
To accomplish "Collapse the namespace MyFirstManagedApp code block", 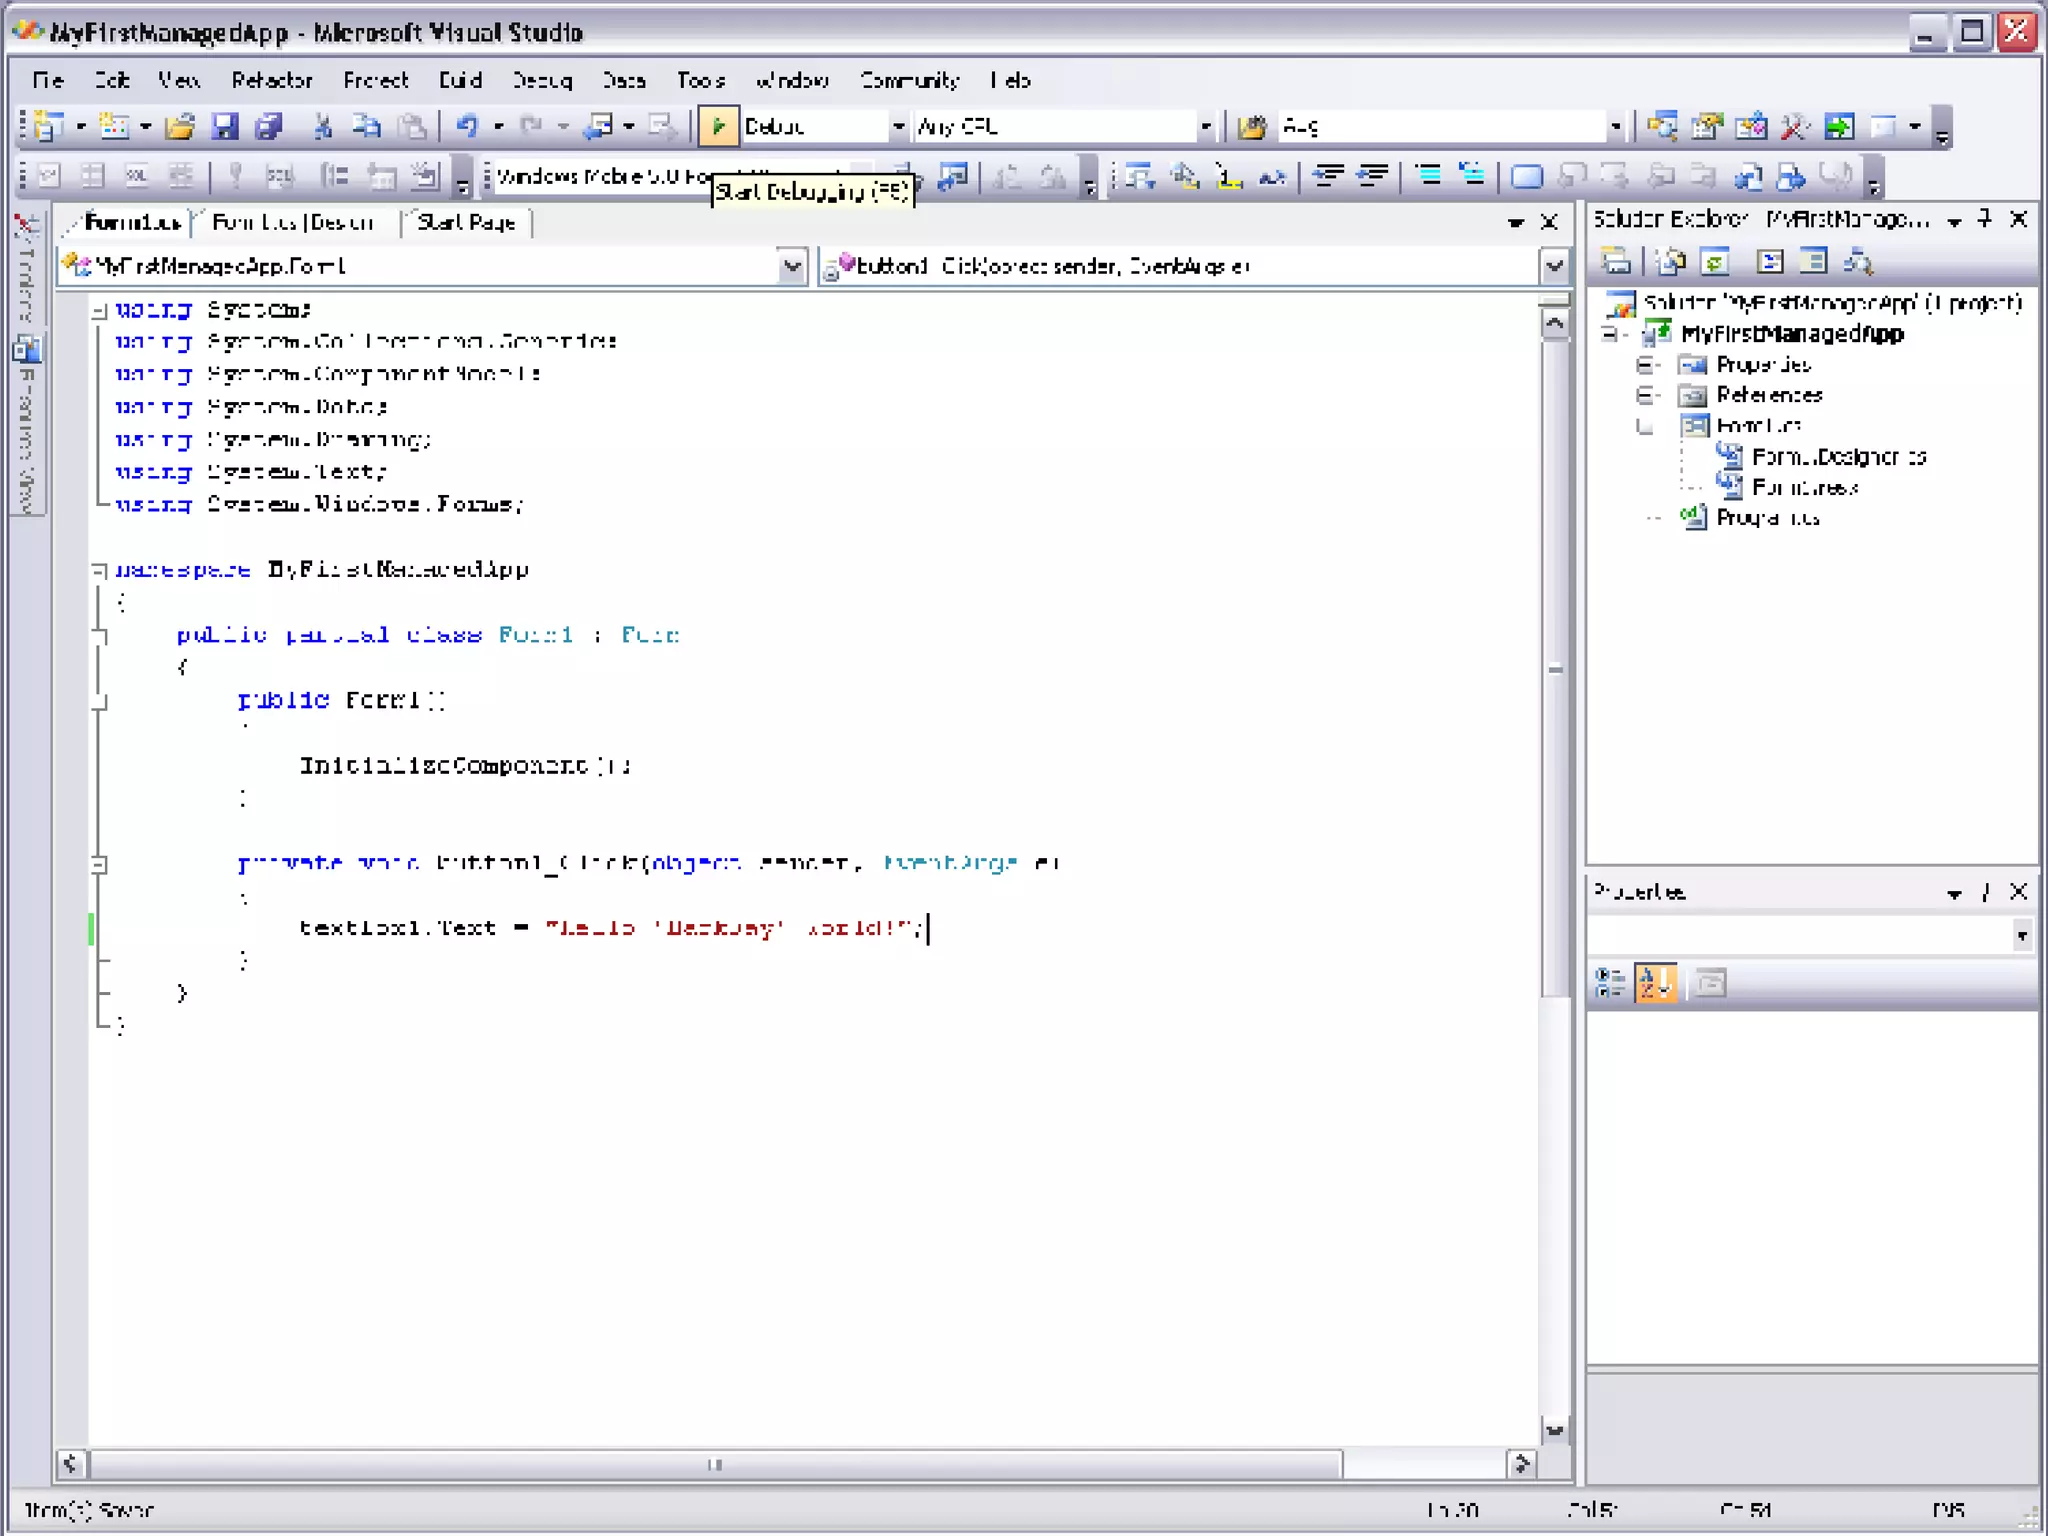I will pos(99,570).
